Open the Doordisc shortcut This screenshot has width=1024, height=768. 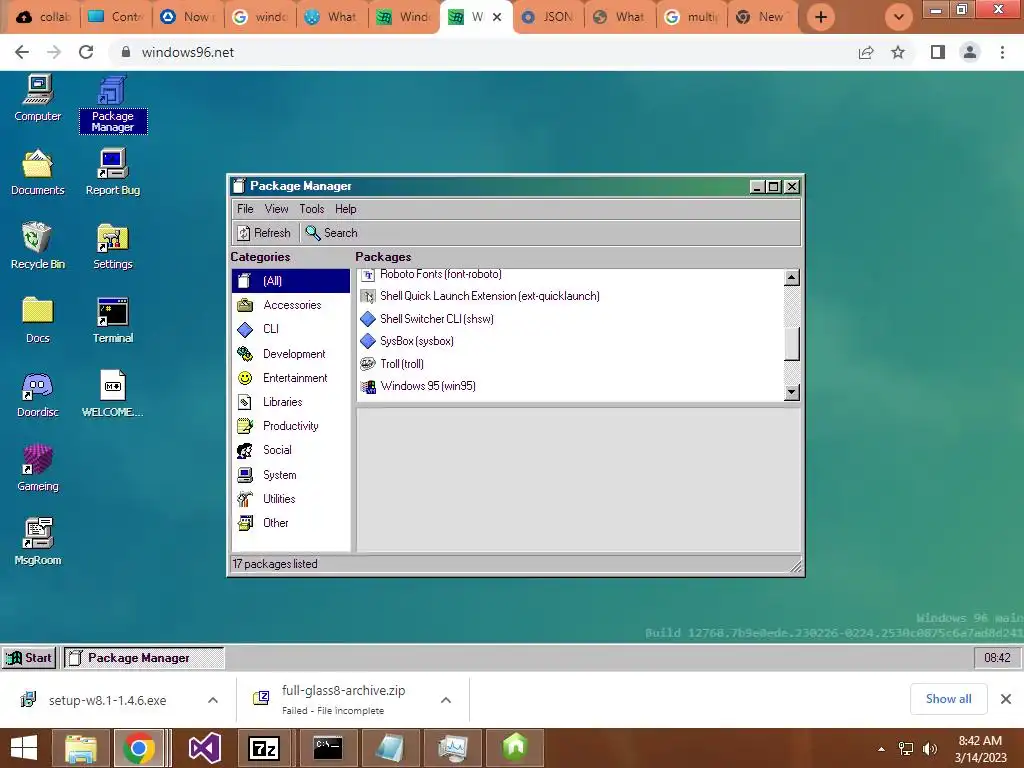[38, 394]
